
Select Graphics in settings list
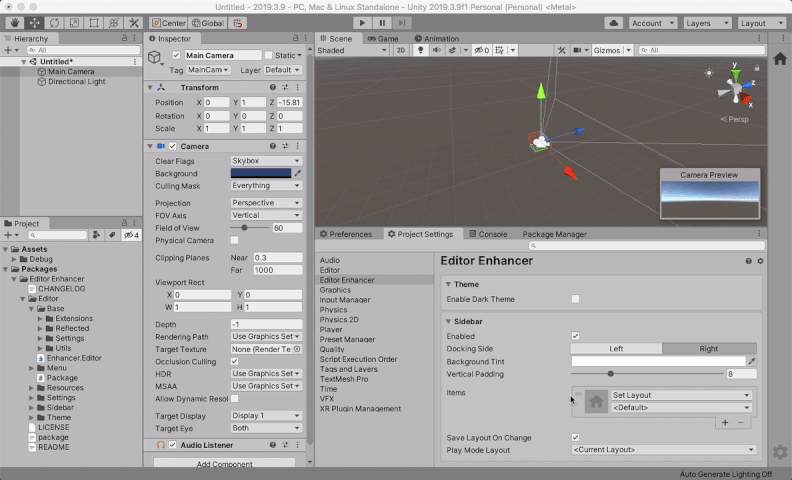(335, 290)
